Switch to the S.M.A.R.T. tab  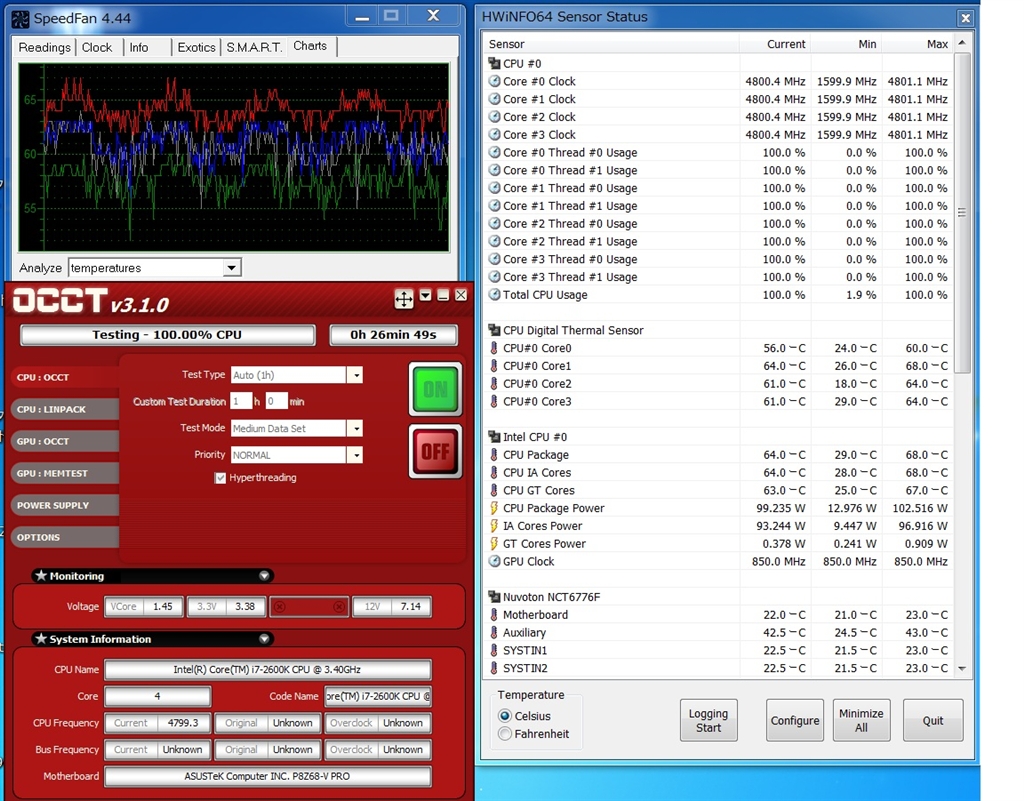tap(253, 47)
